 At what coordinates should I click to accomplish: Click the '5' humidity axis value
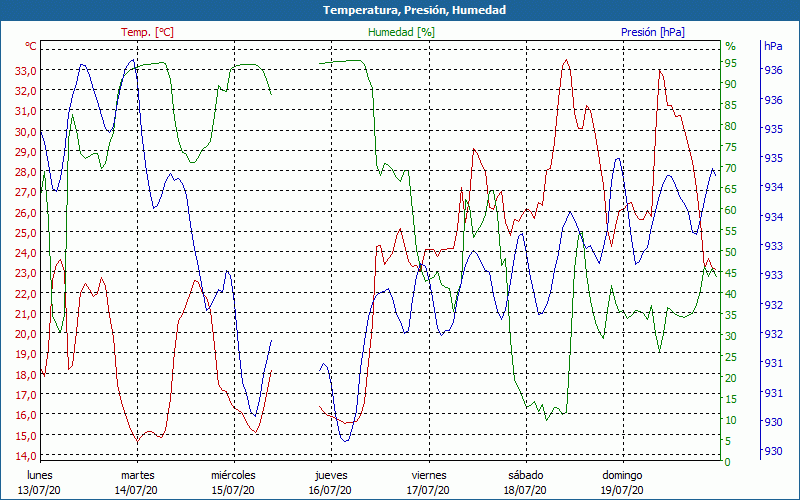click(x=728, y=441)
